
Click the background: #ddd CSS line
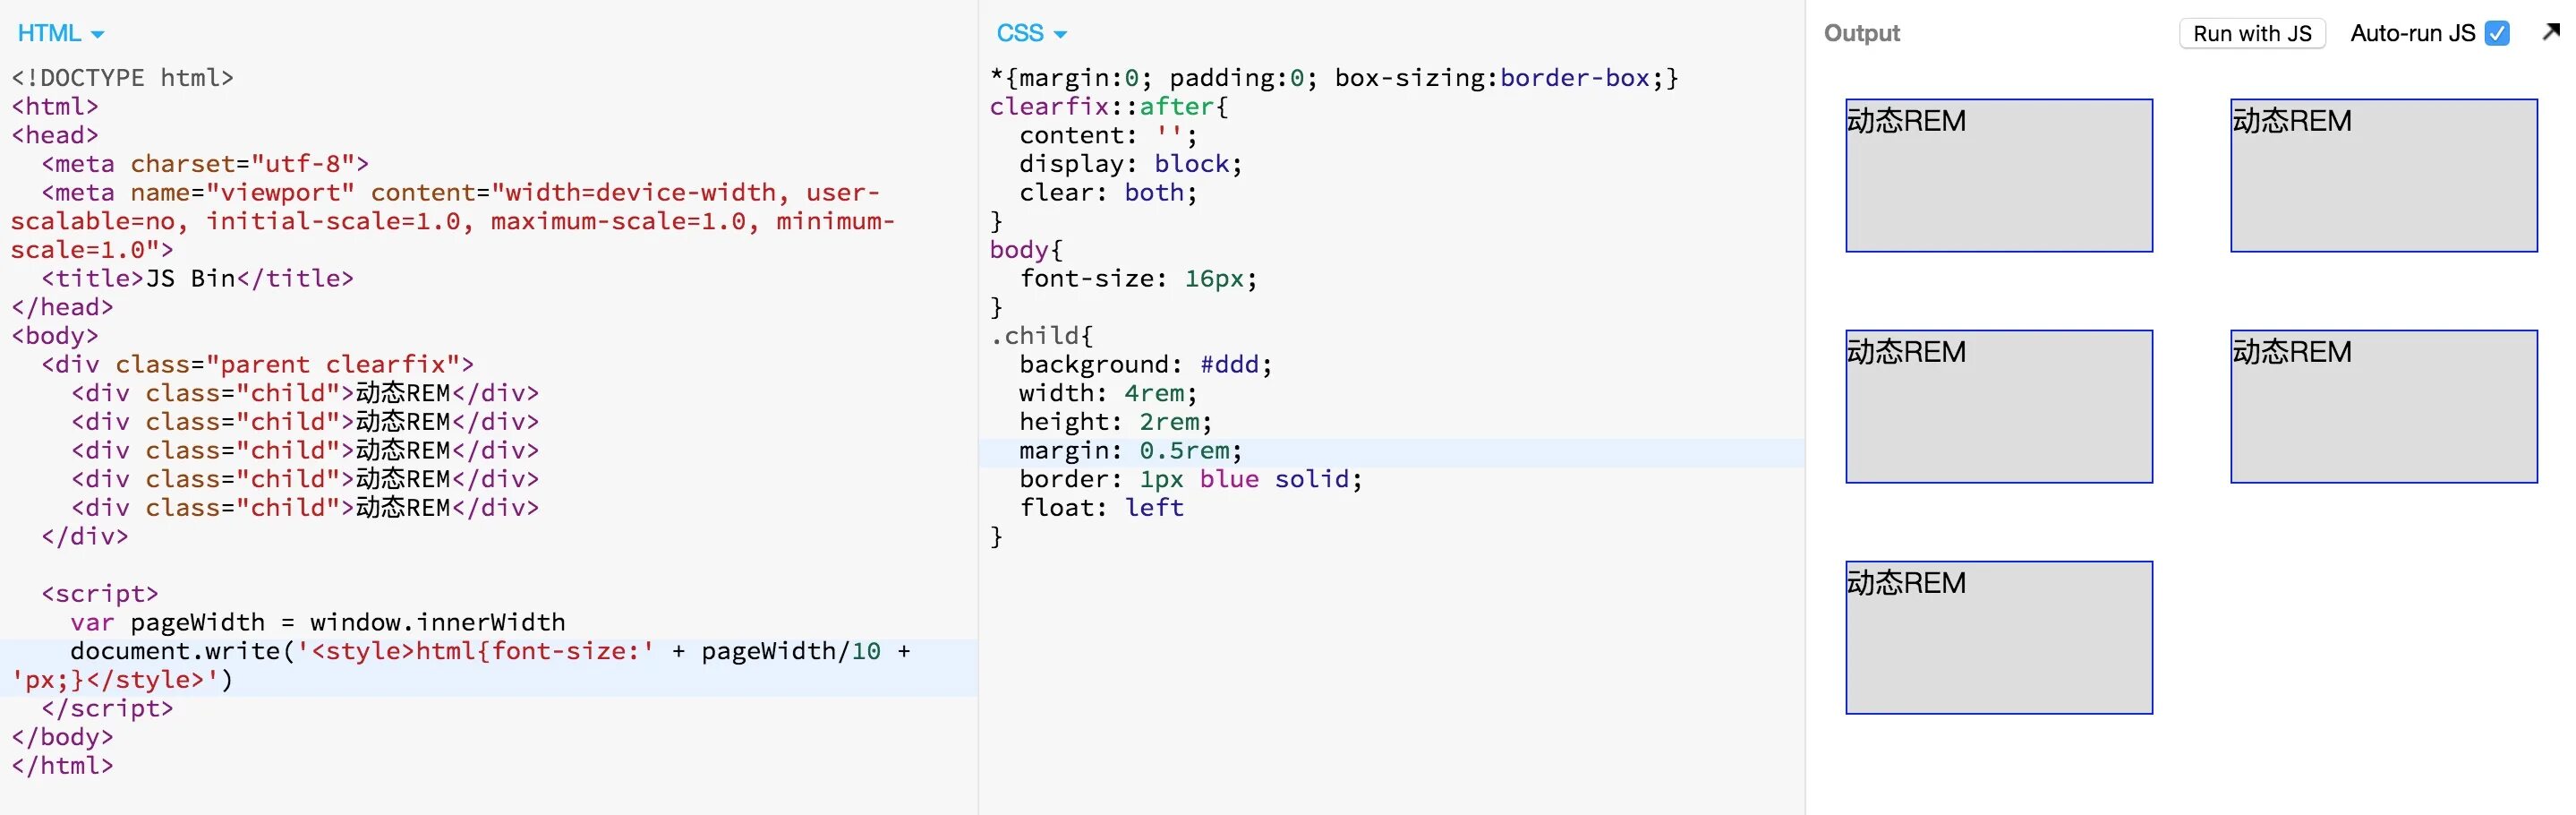click(x=1146, y=364)
